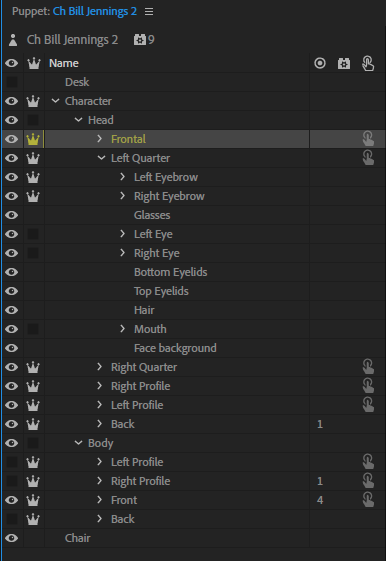Click the Character group crown icon
Viewport: 386px width, 561px height.
pos(33,101)
